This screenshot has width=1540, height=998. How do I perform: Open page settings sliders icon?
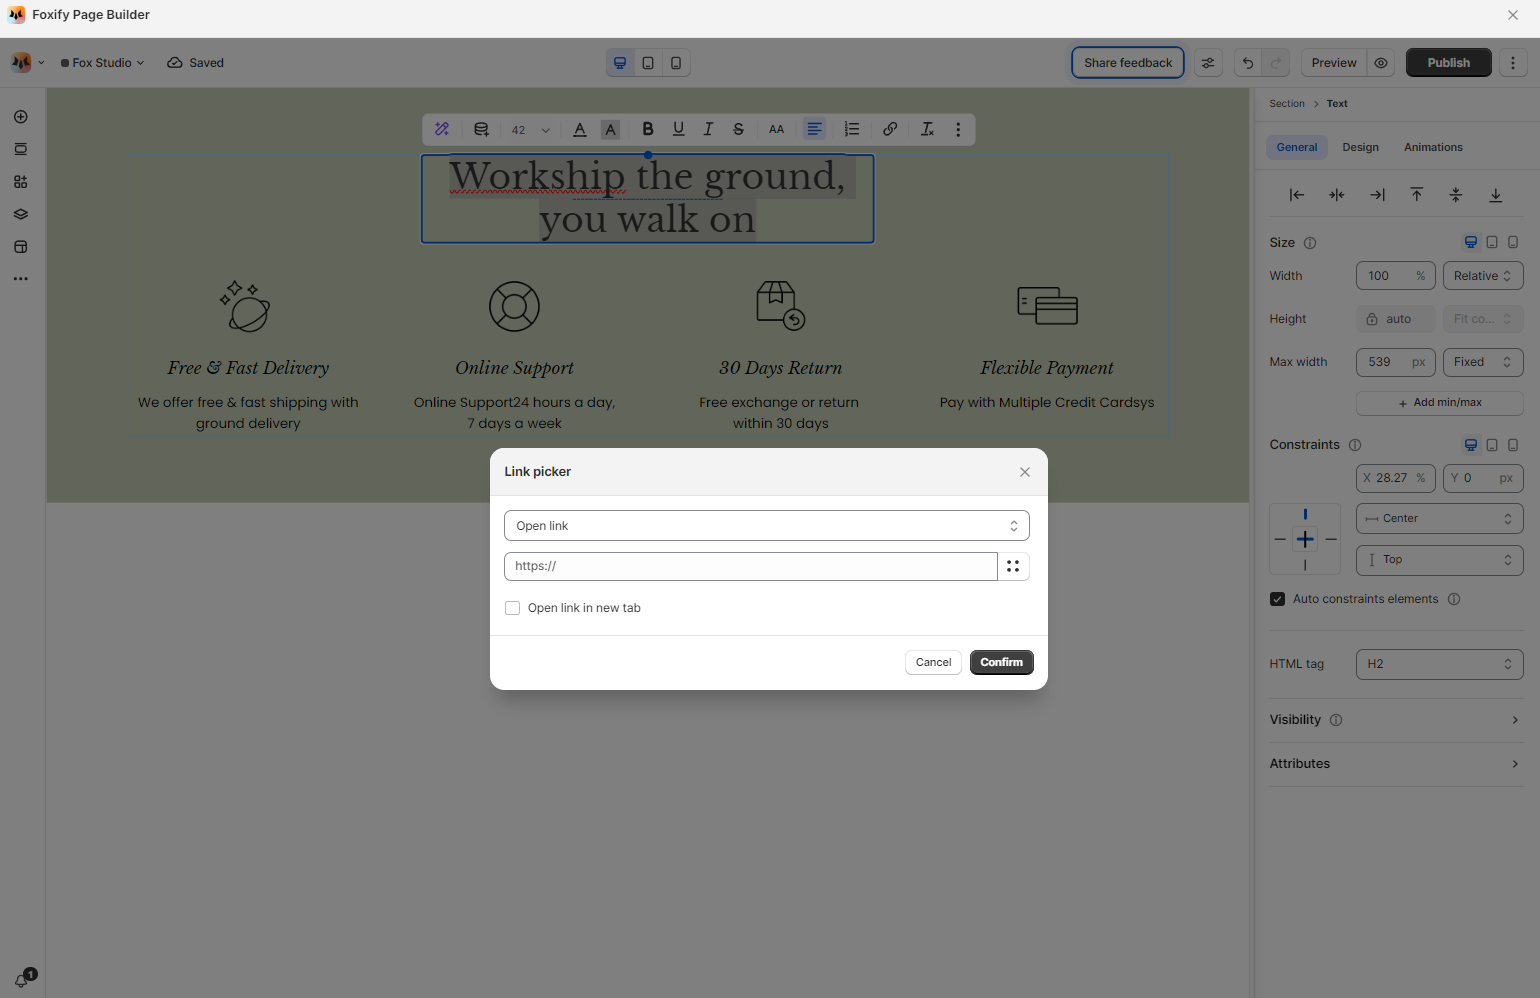(x=1208, y=63)
